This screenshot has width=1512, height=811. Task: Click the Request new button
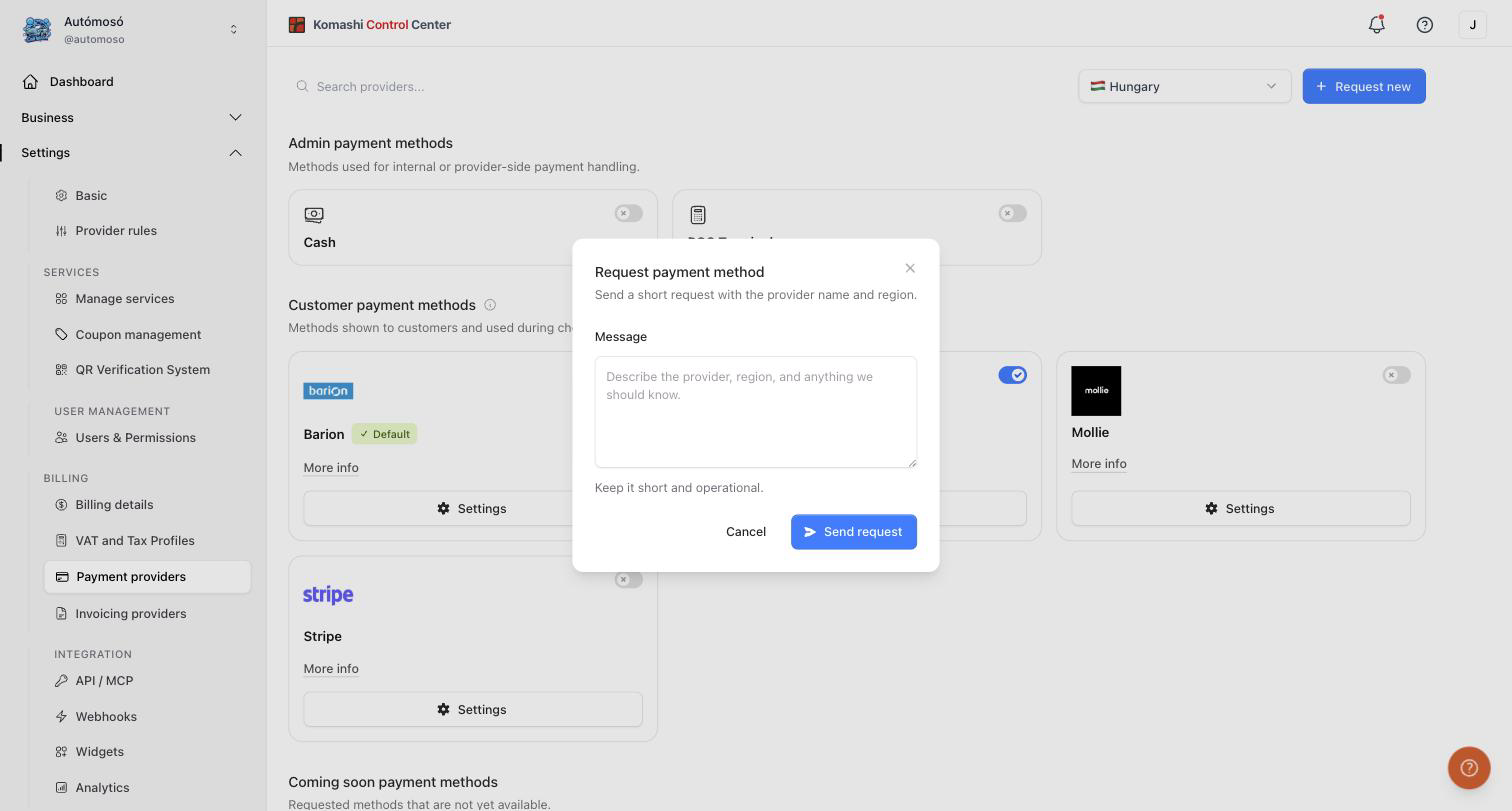coord(1364,86)
